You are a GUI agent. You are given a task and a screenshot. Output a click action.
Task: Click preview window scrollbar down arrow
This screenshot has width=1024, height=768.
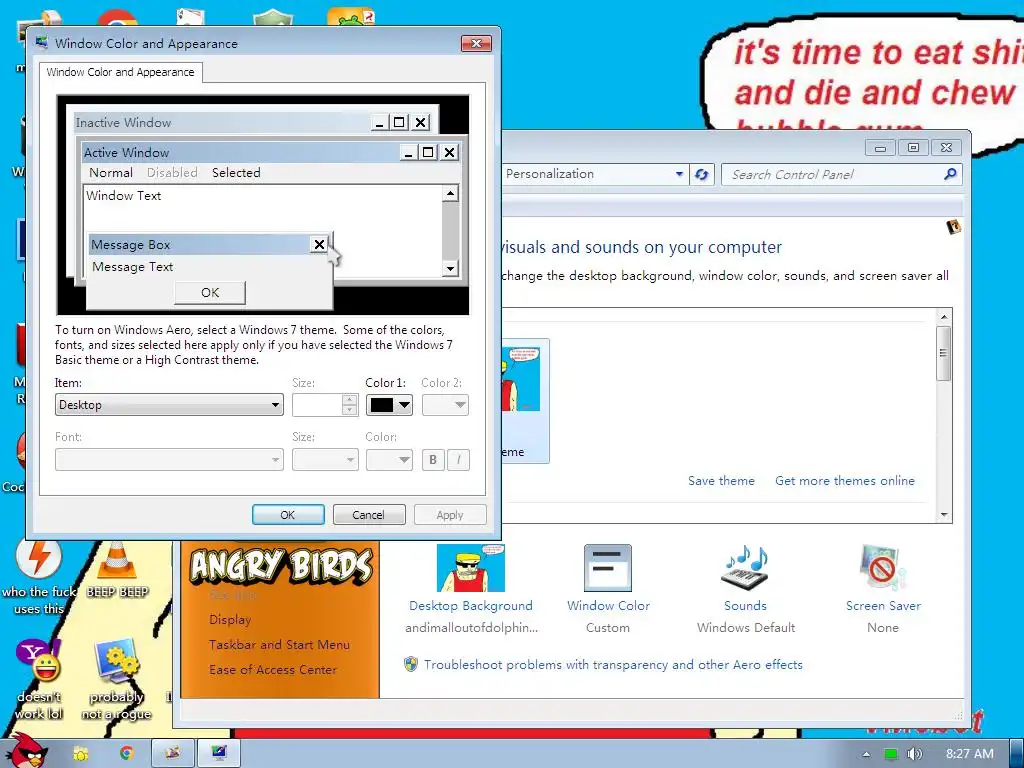tap(450, 268)
